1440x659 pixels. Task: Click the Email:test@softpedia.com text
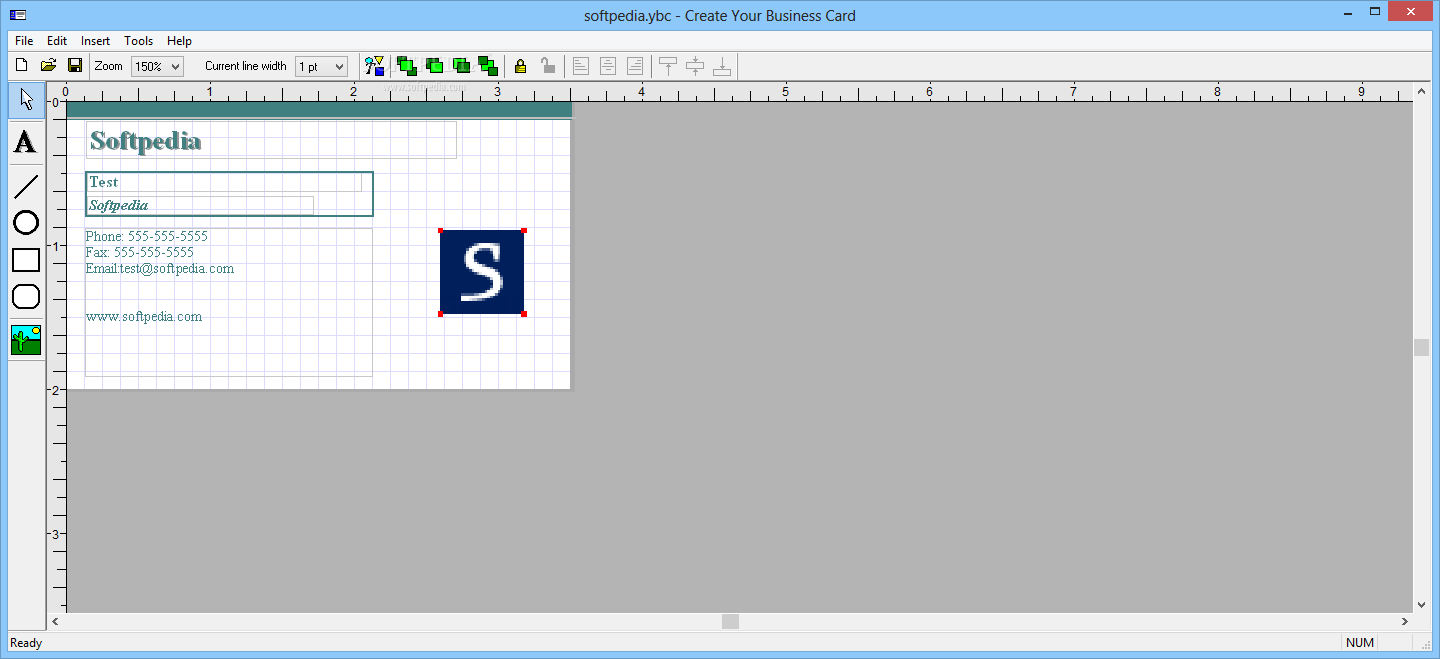[x=160, y=269]
